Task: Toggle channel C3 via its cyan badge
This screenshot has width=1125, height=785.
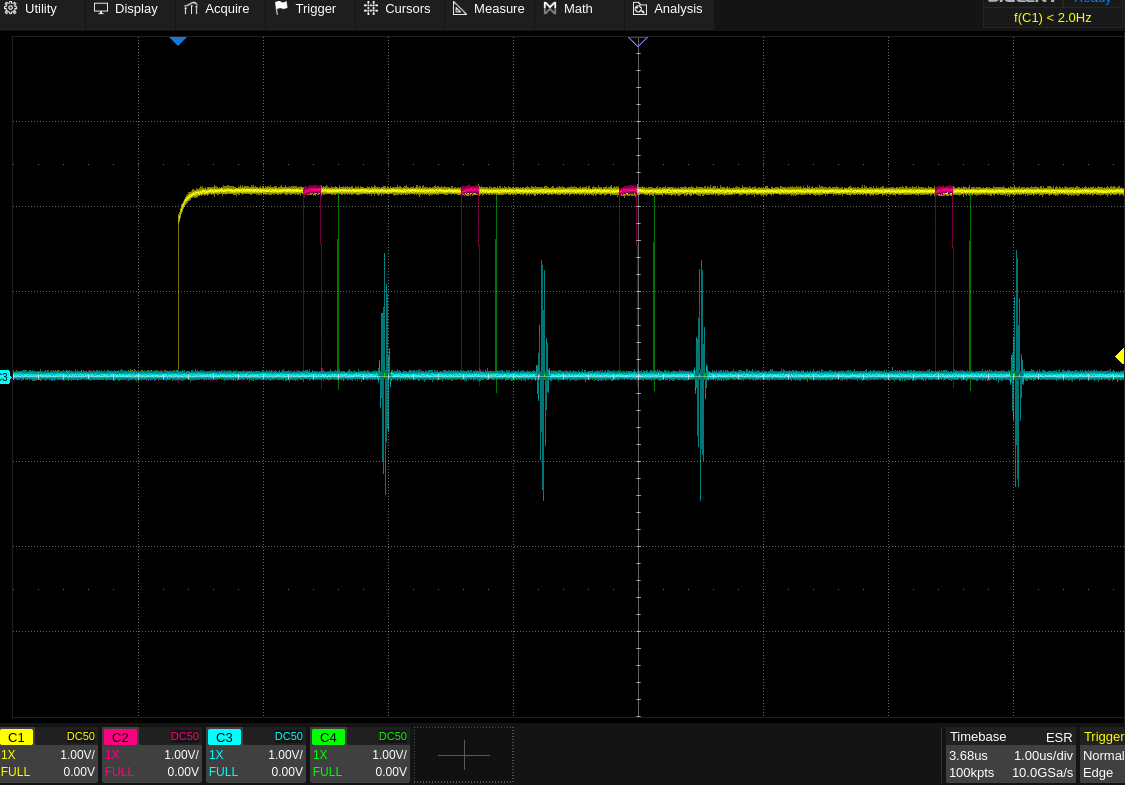Action: click(225, 737)
